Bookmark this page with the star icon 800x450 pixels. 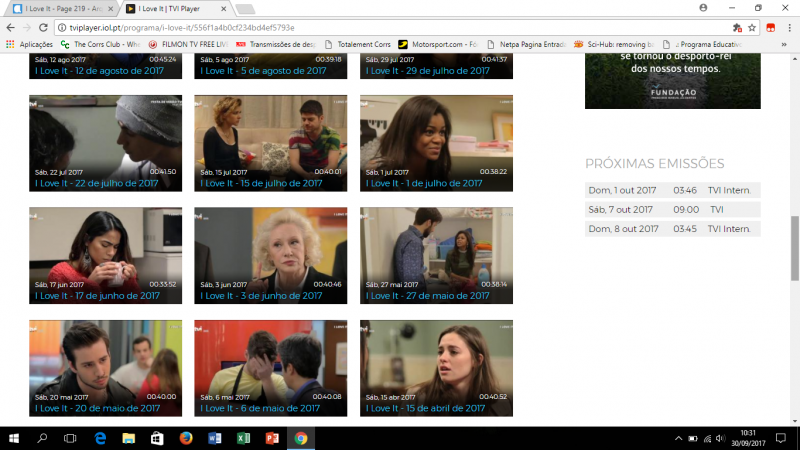click(752, 28)
